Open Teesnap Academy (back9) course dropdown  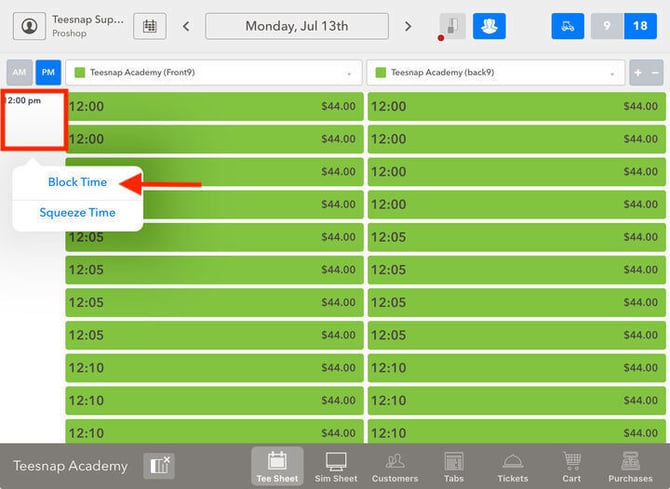click(496, 73)
